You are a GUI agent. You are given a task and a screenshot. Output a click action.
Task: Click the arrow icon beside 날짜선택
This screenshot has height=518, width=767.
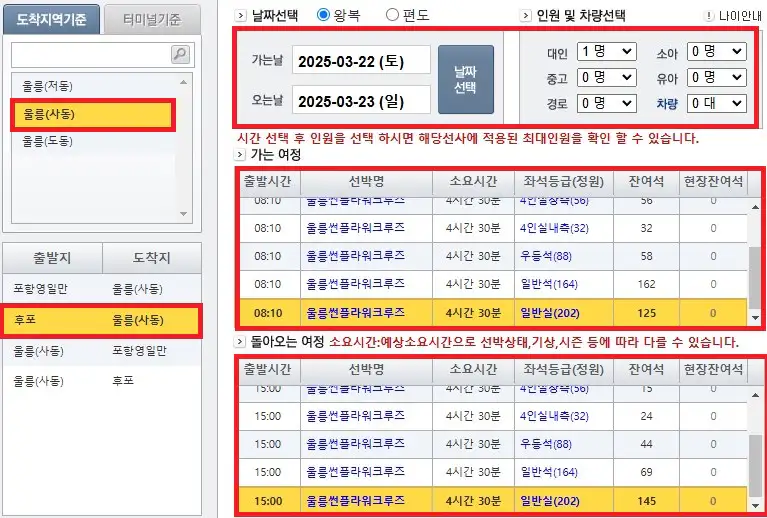(x=240, y=16)
